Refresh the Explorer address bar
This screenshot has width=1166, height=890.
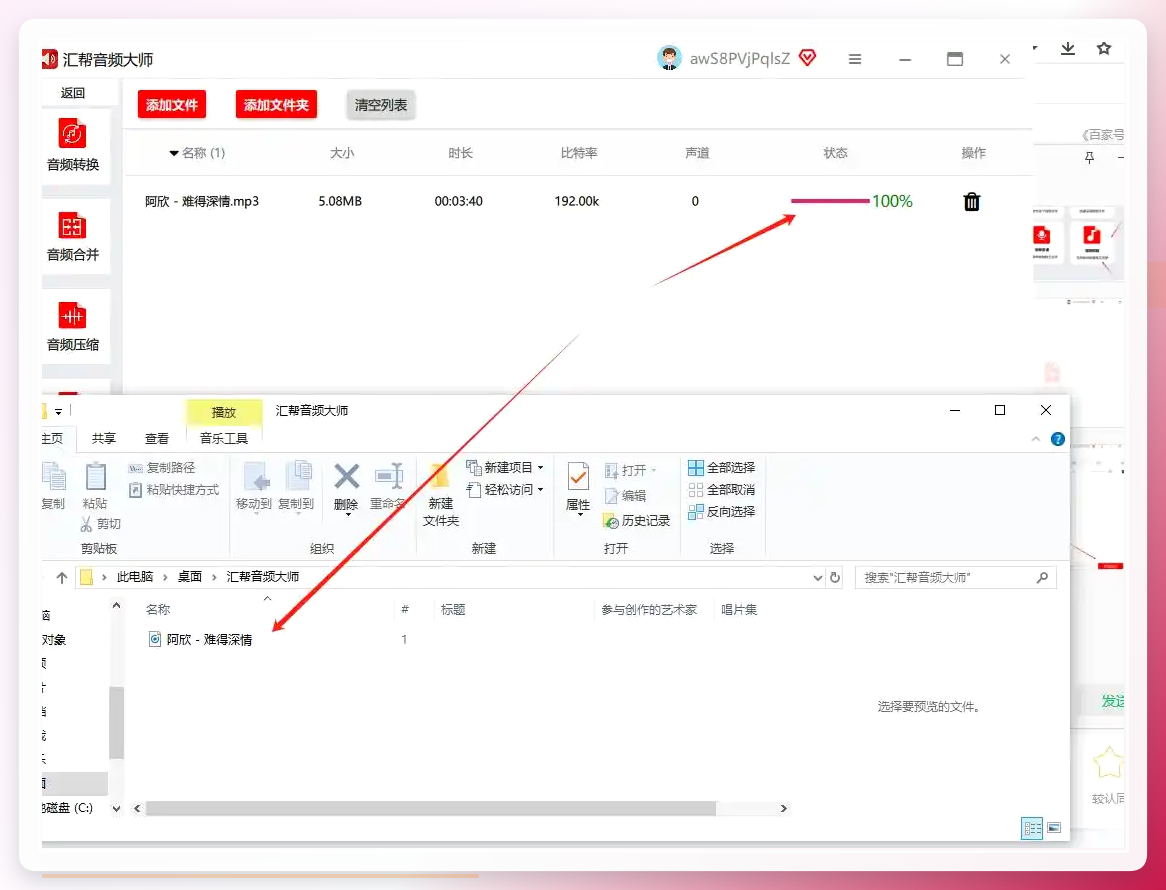[835, 578]
